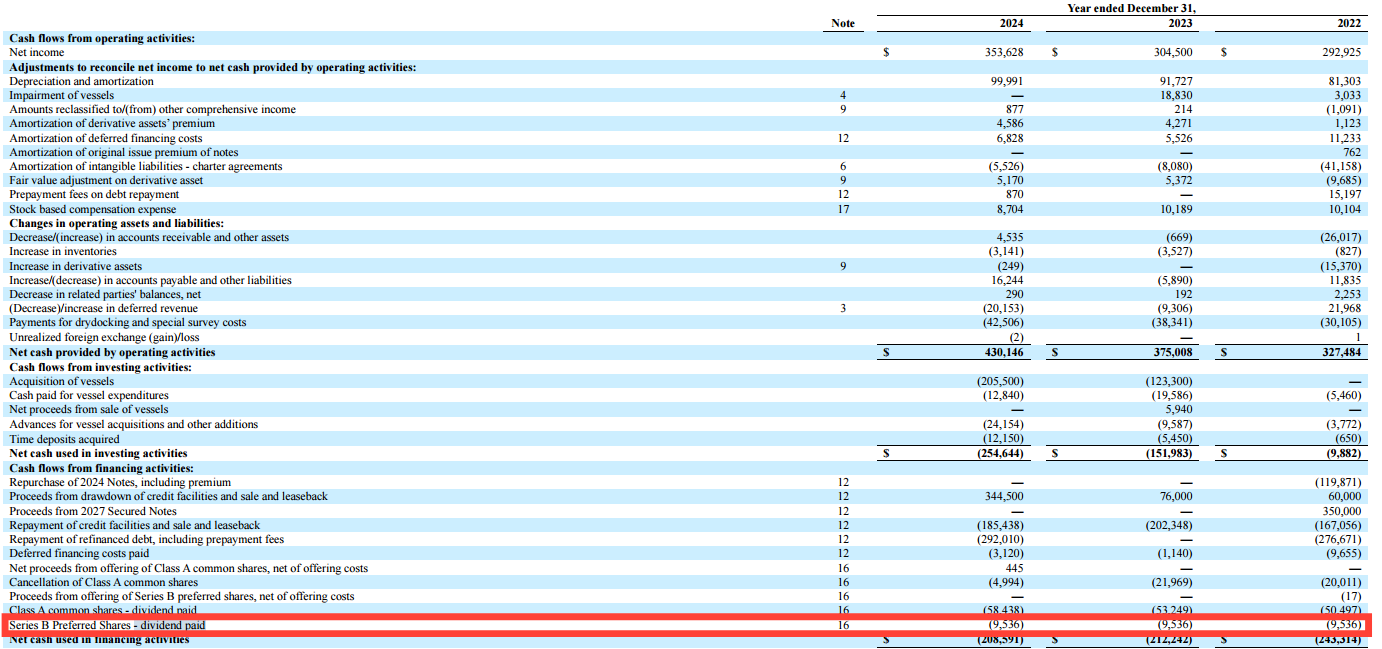1382x649 pixels.
Task: Click Note 16 on Series B dividend row
Action: tap(843, 624)
